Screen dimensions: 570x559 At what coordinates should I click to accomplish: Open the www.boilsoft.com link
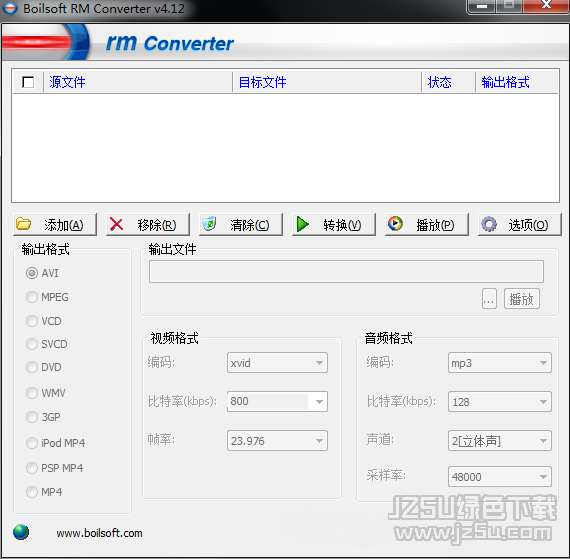tap(99, 533)
